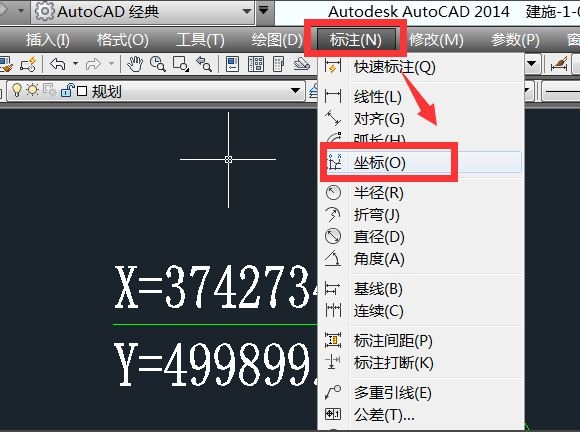Open the Properties palette icon
Viewport: 580px width, 432px height.
click(x=232, y=64)
